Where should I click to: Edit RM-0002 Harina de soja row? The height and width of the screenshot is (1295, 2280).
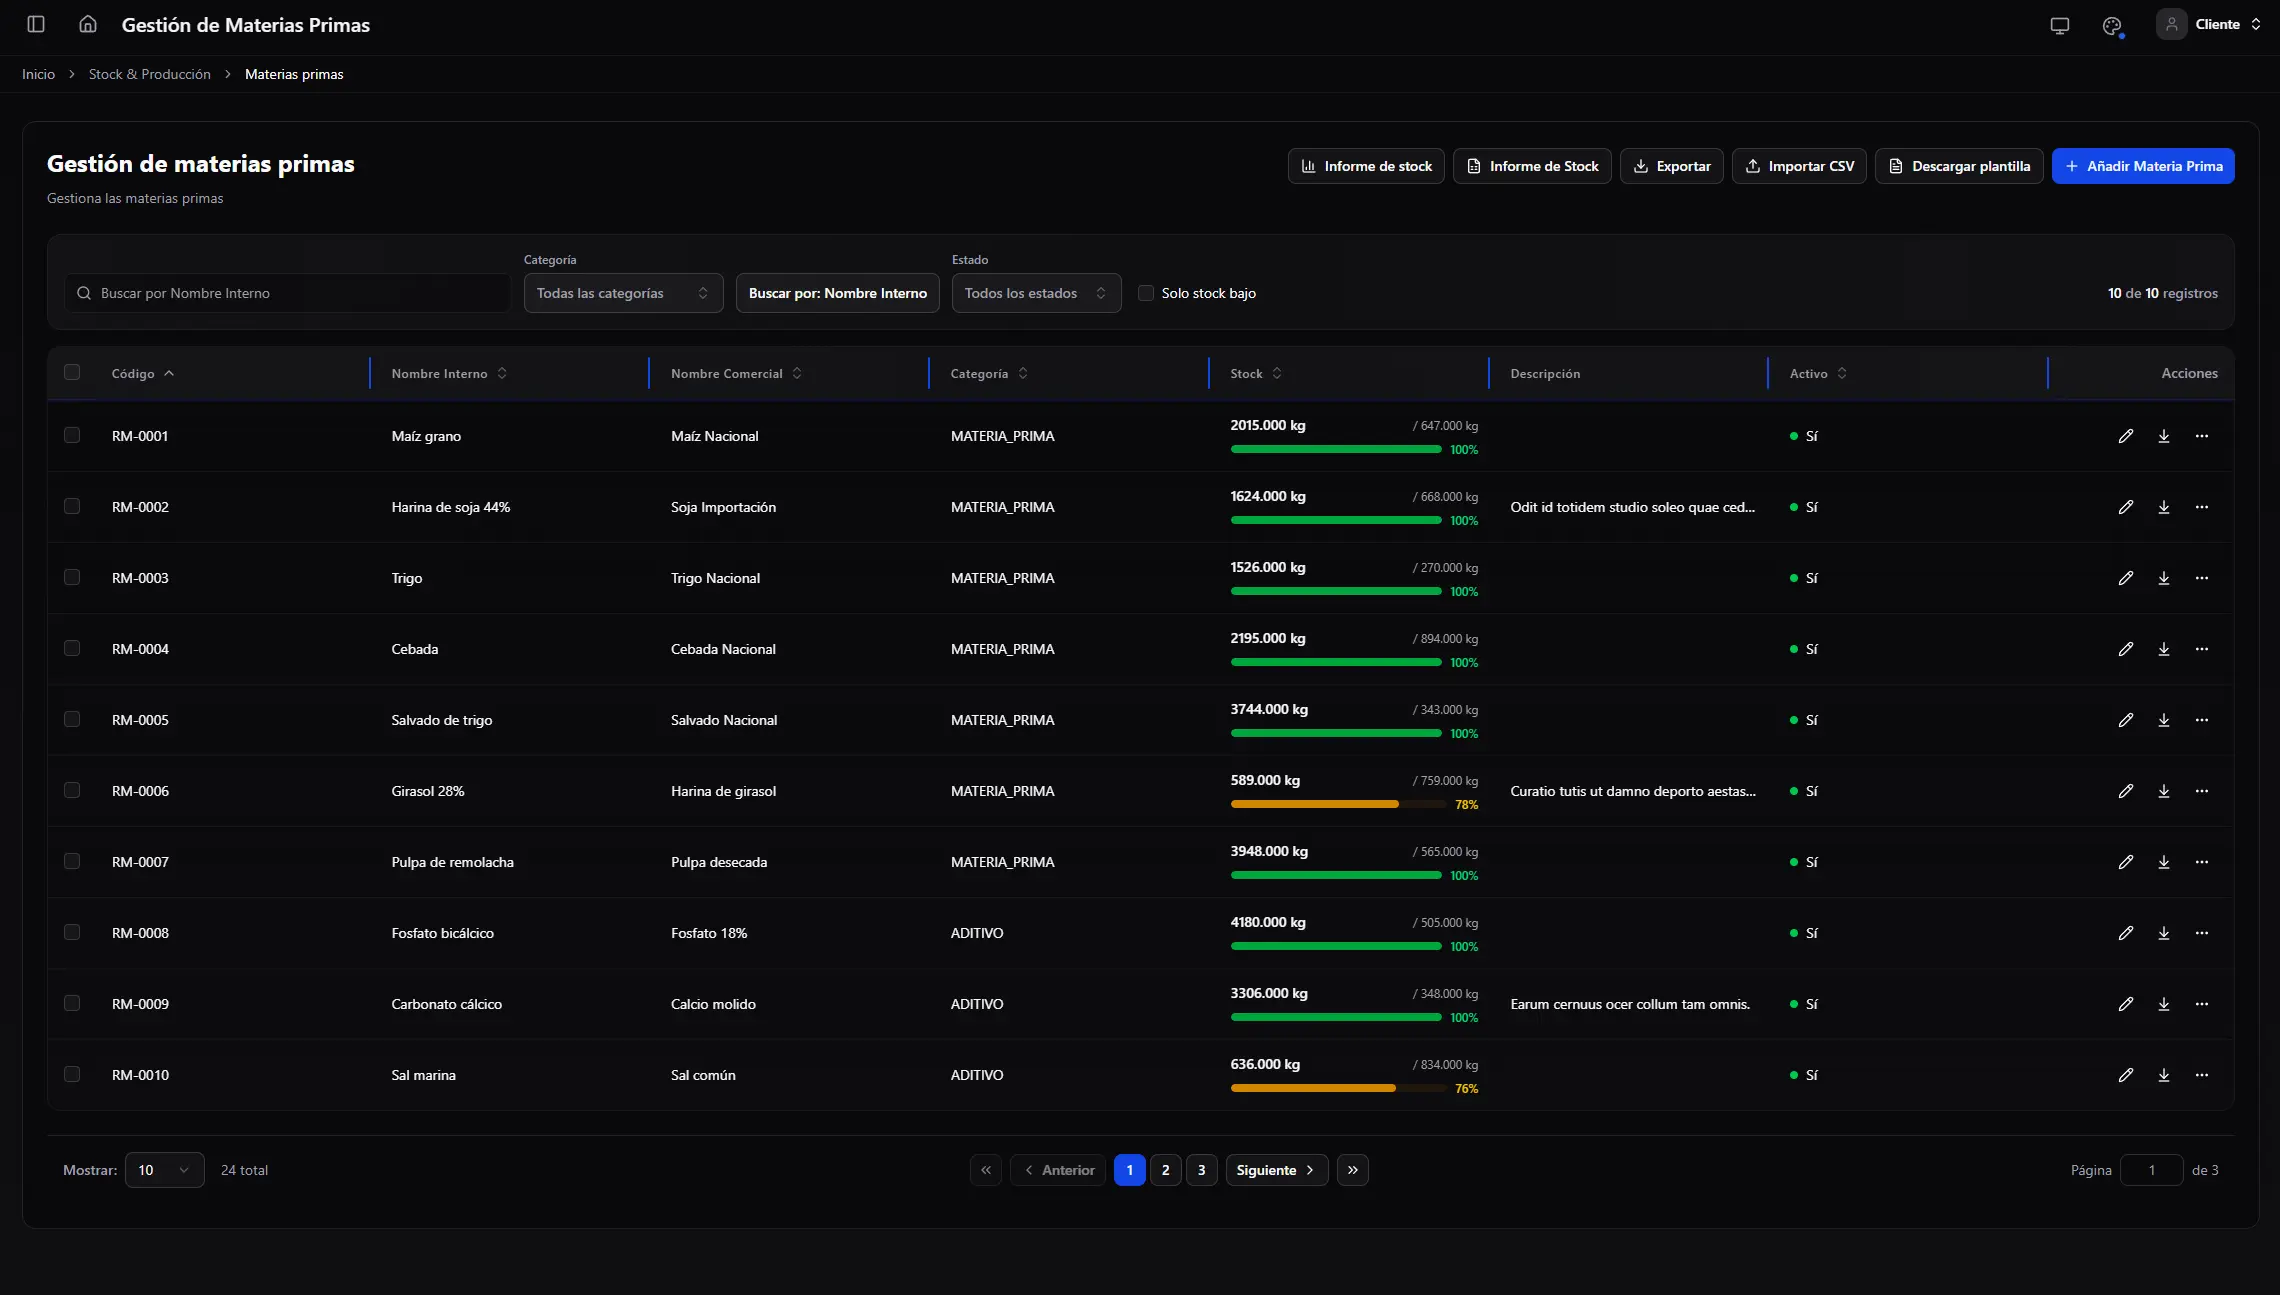point(2126,507)
